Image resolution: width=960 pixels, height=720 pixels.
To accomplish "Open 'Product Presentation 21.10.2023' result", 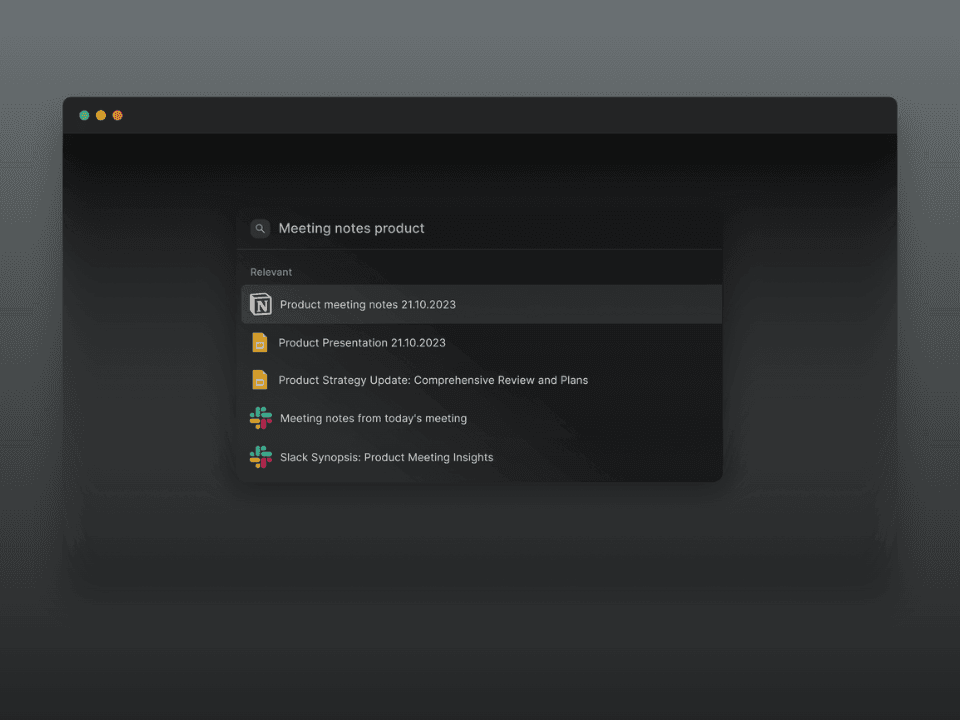I will coord(362,342).
